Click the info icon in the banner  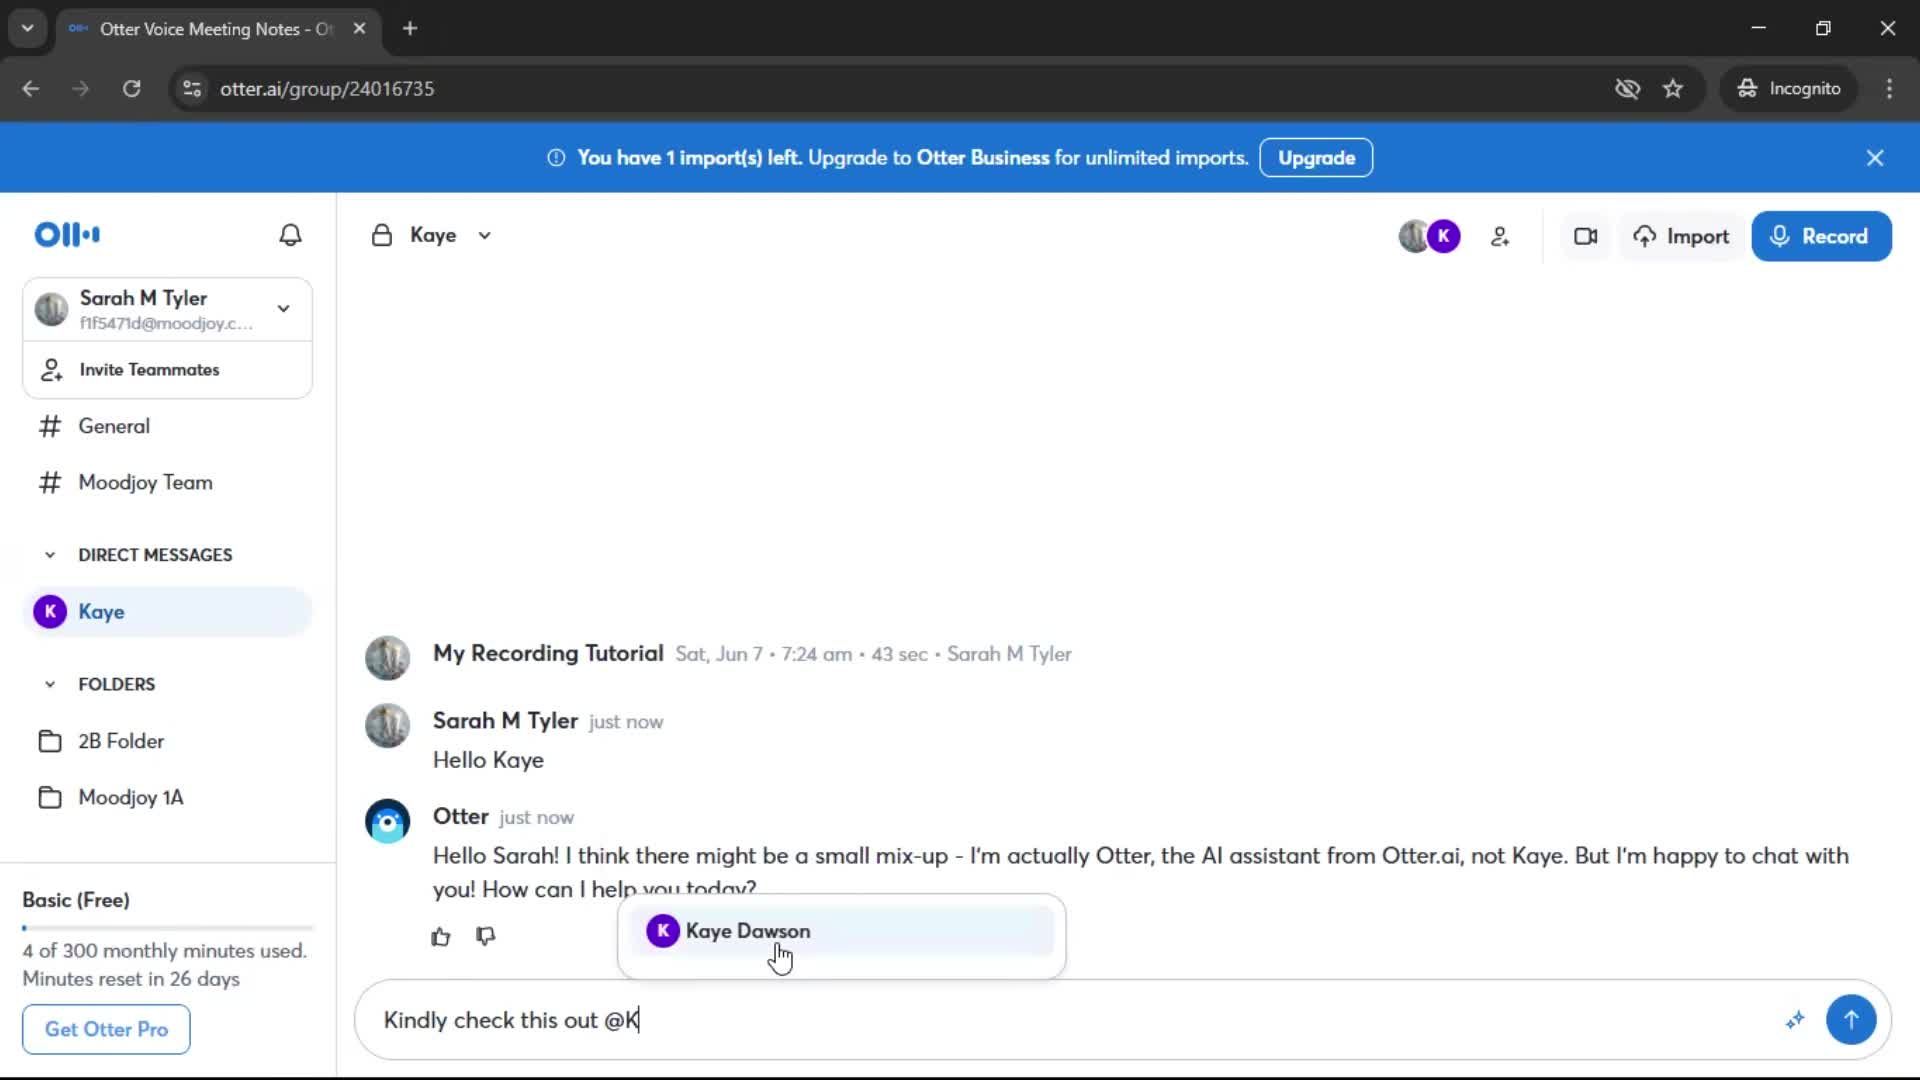[x=556, y=158]
